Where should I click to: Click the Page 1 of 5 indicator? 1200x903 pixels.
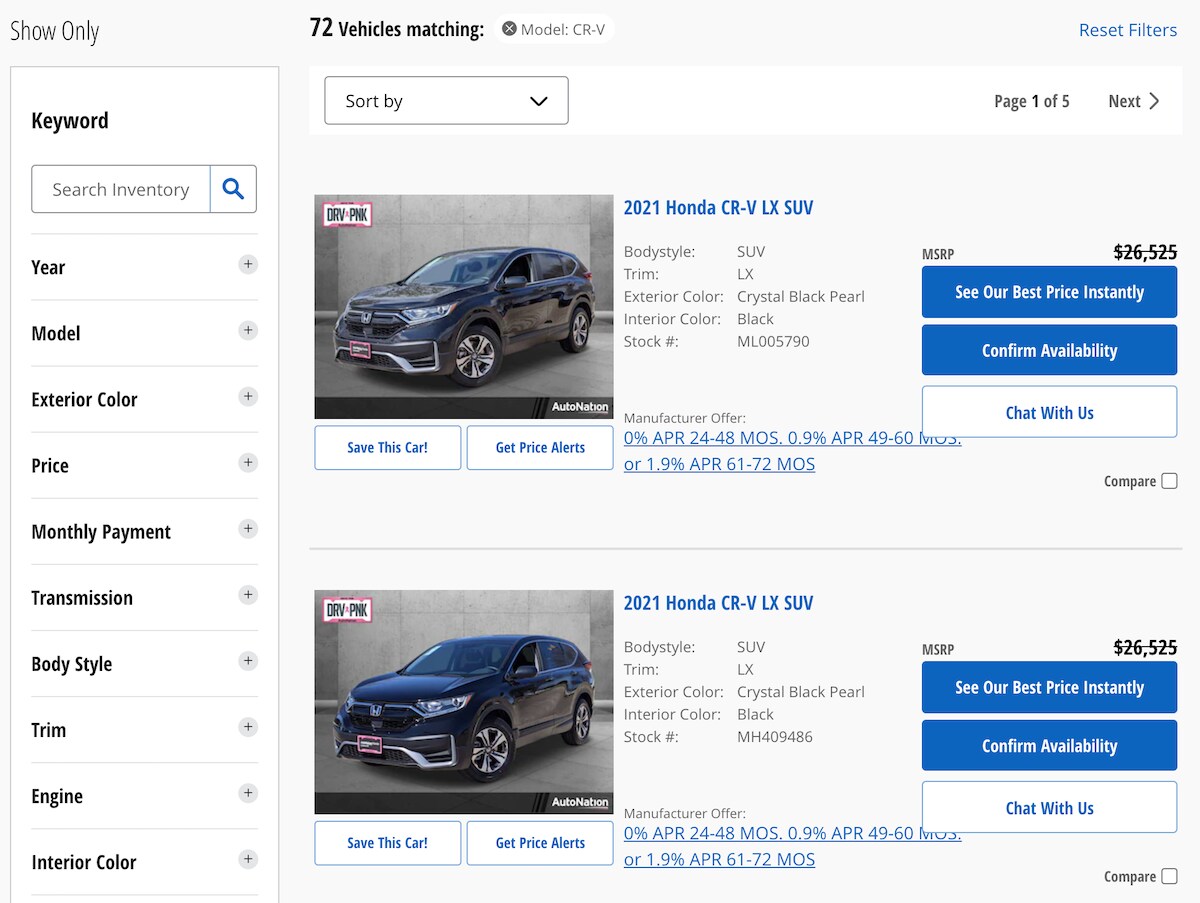point(1031,101)
